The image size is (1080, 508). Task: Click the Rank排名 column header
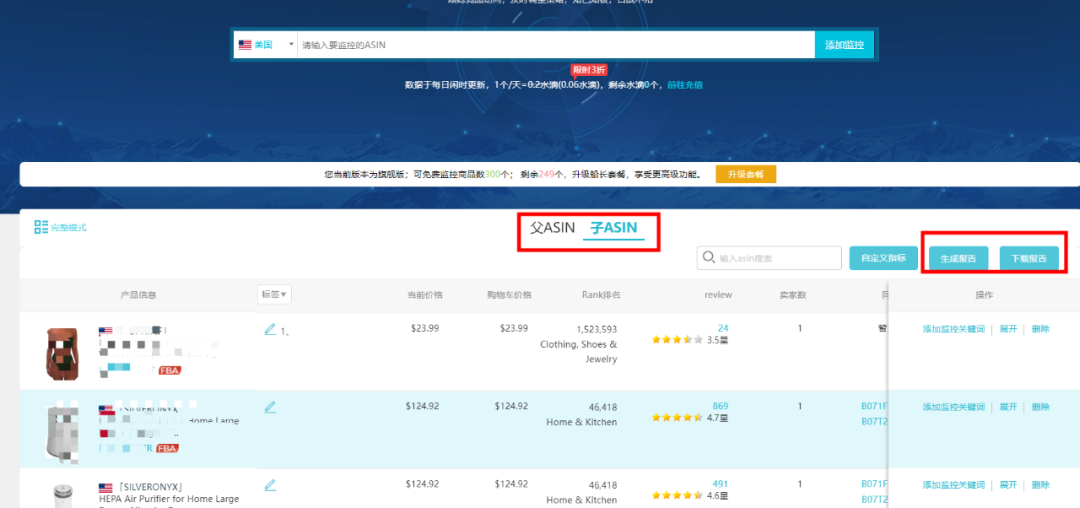pyautogui.click(x=601, y=295)
